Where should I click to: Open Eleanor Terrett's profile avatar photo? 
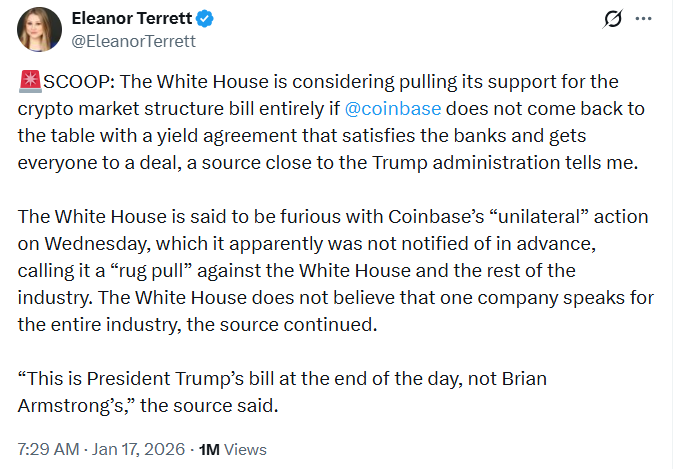40,29
